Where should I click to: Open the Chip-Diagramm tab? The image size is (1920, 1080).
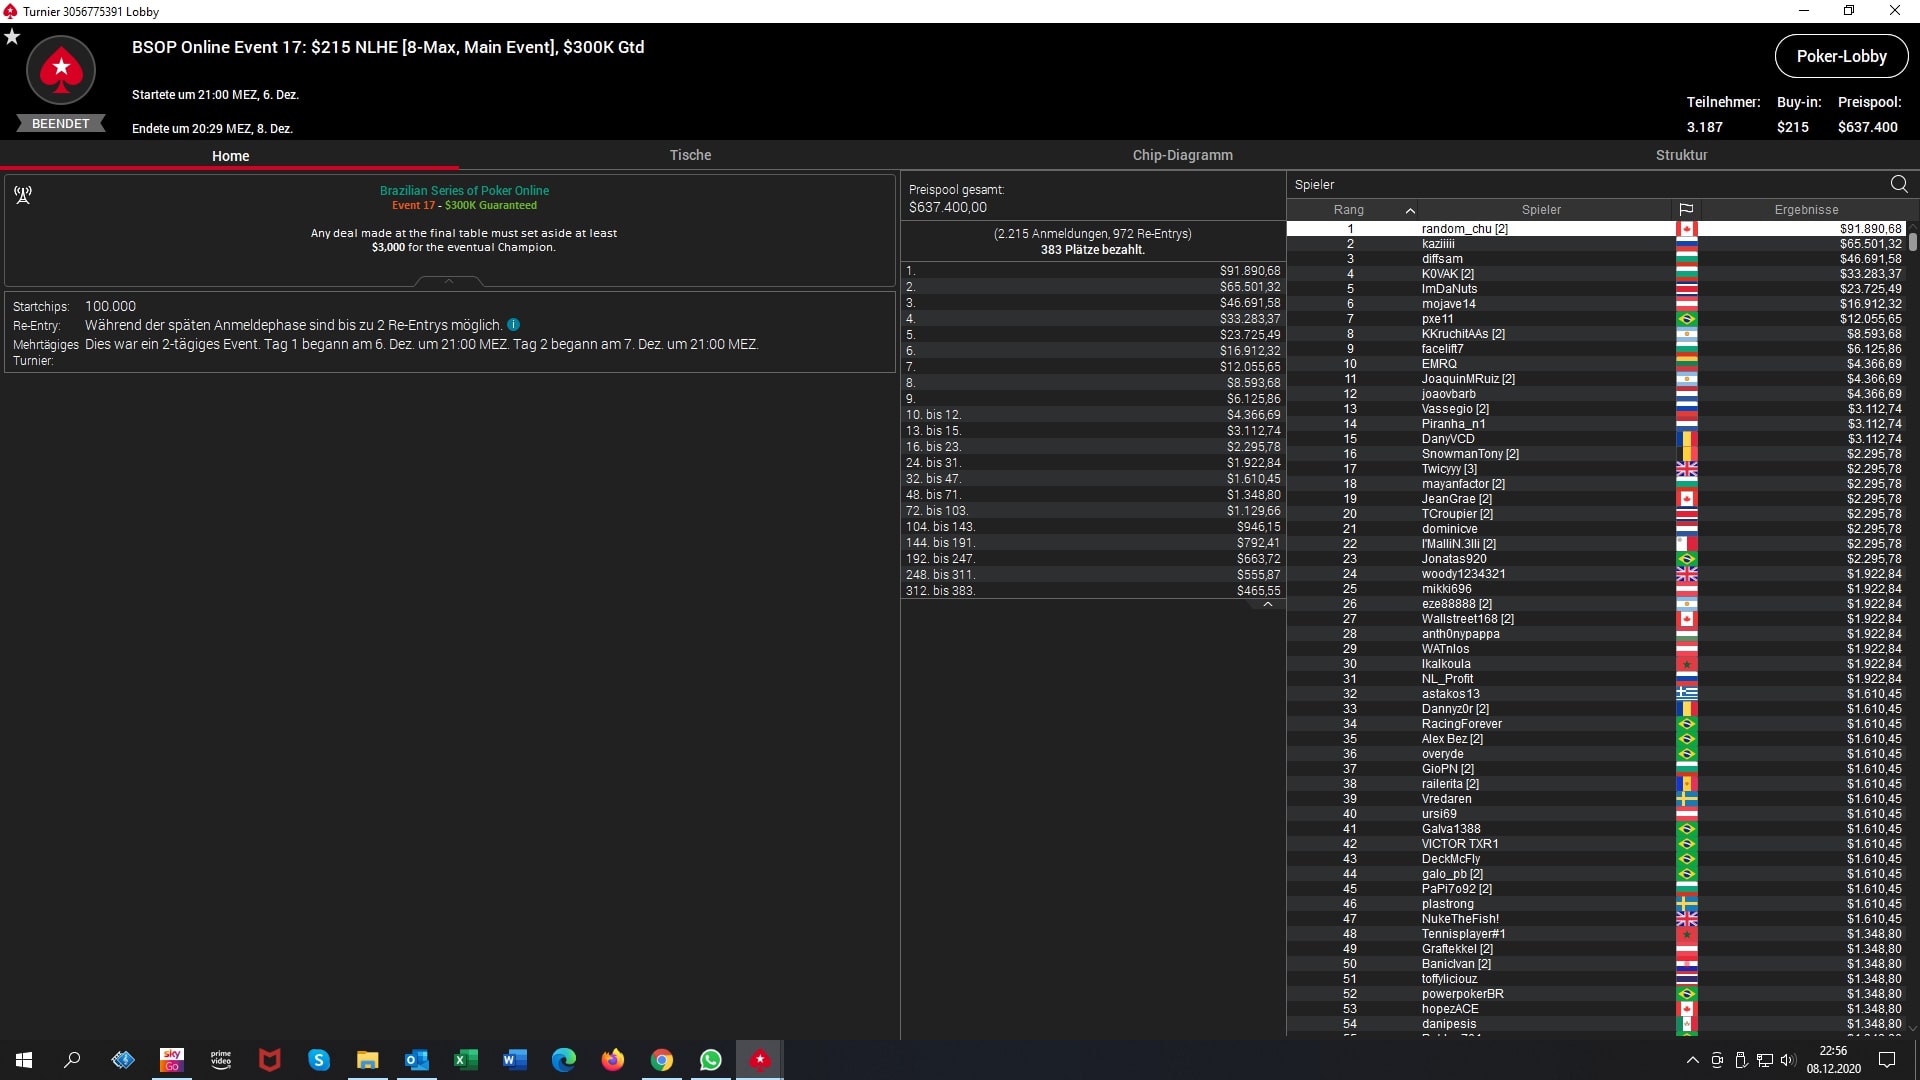tap(1182, 155)
